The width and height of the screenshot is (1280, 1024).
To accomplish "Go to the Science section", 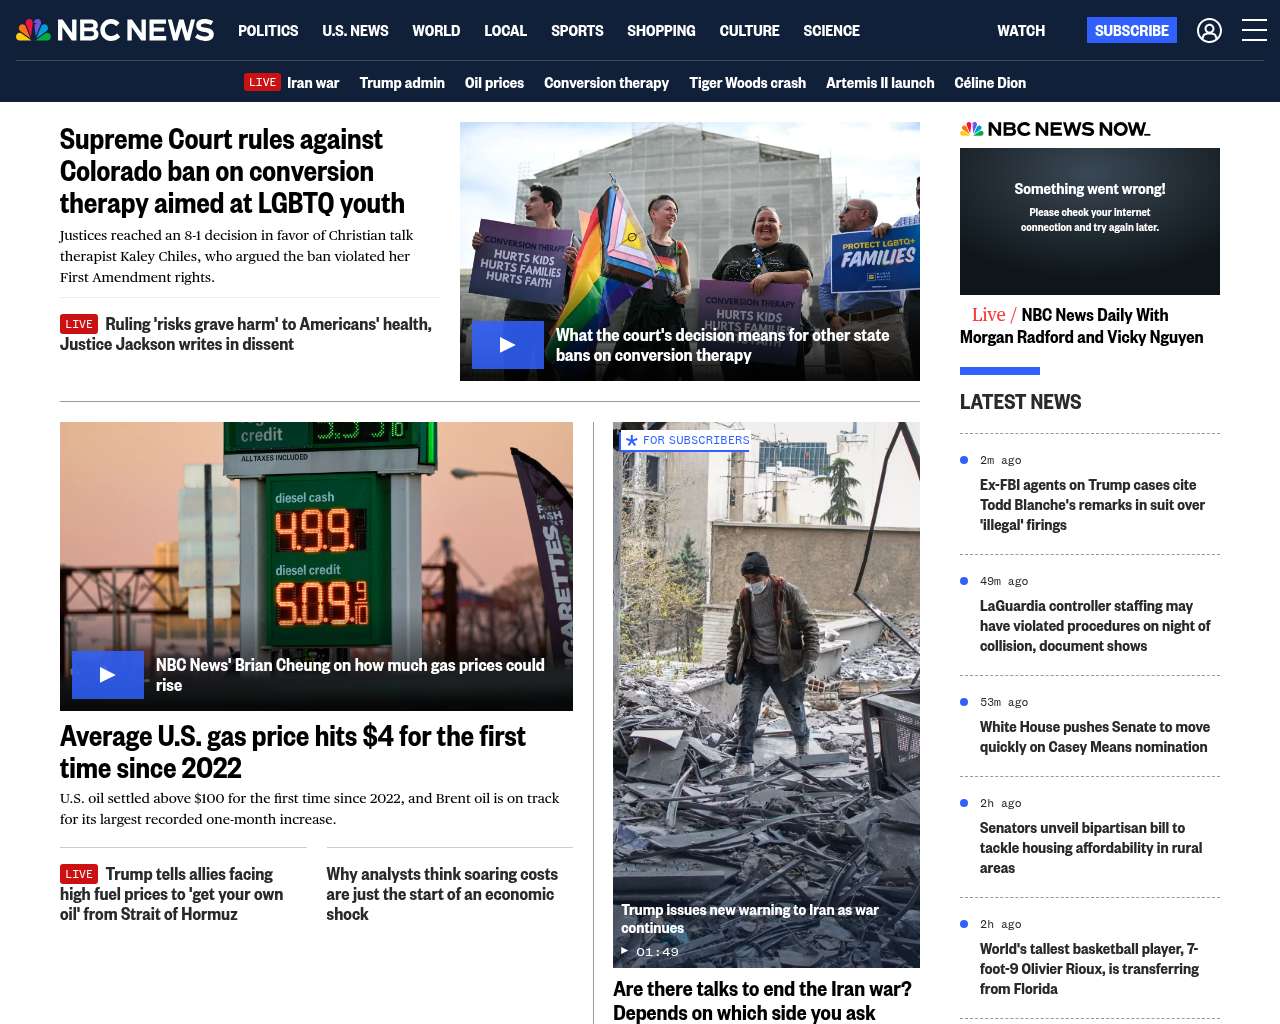I will (x=831, y=31).
